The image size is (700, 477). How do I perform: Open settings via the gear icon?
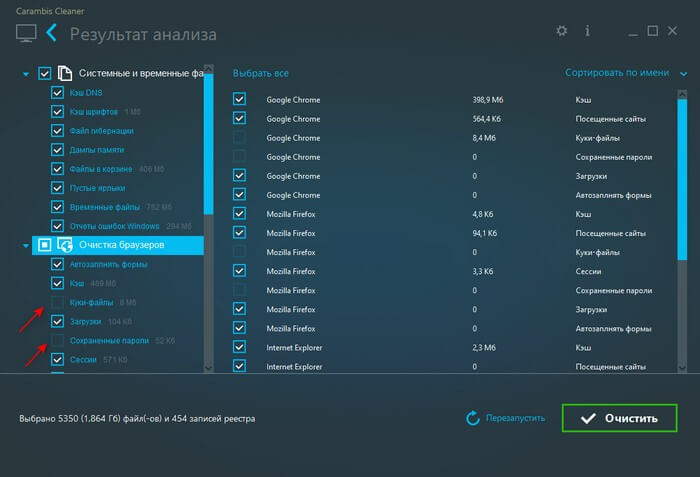click(x=562, y=31)
